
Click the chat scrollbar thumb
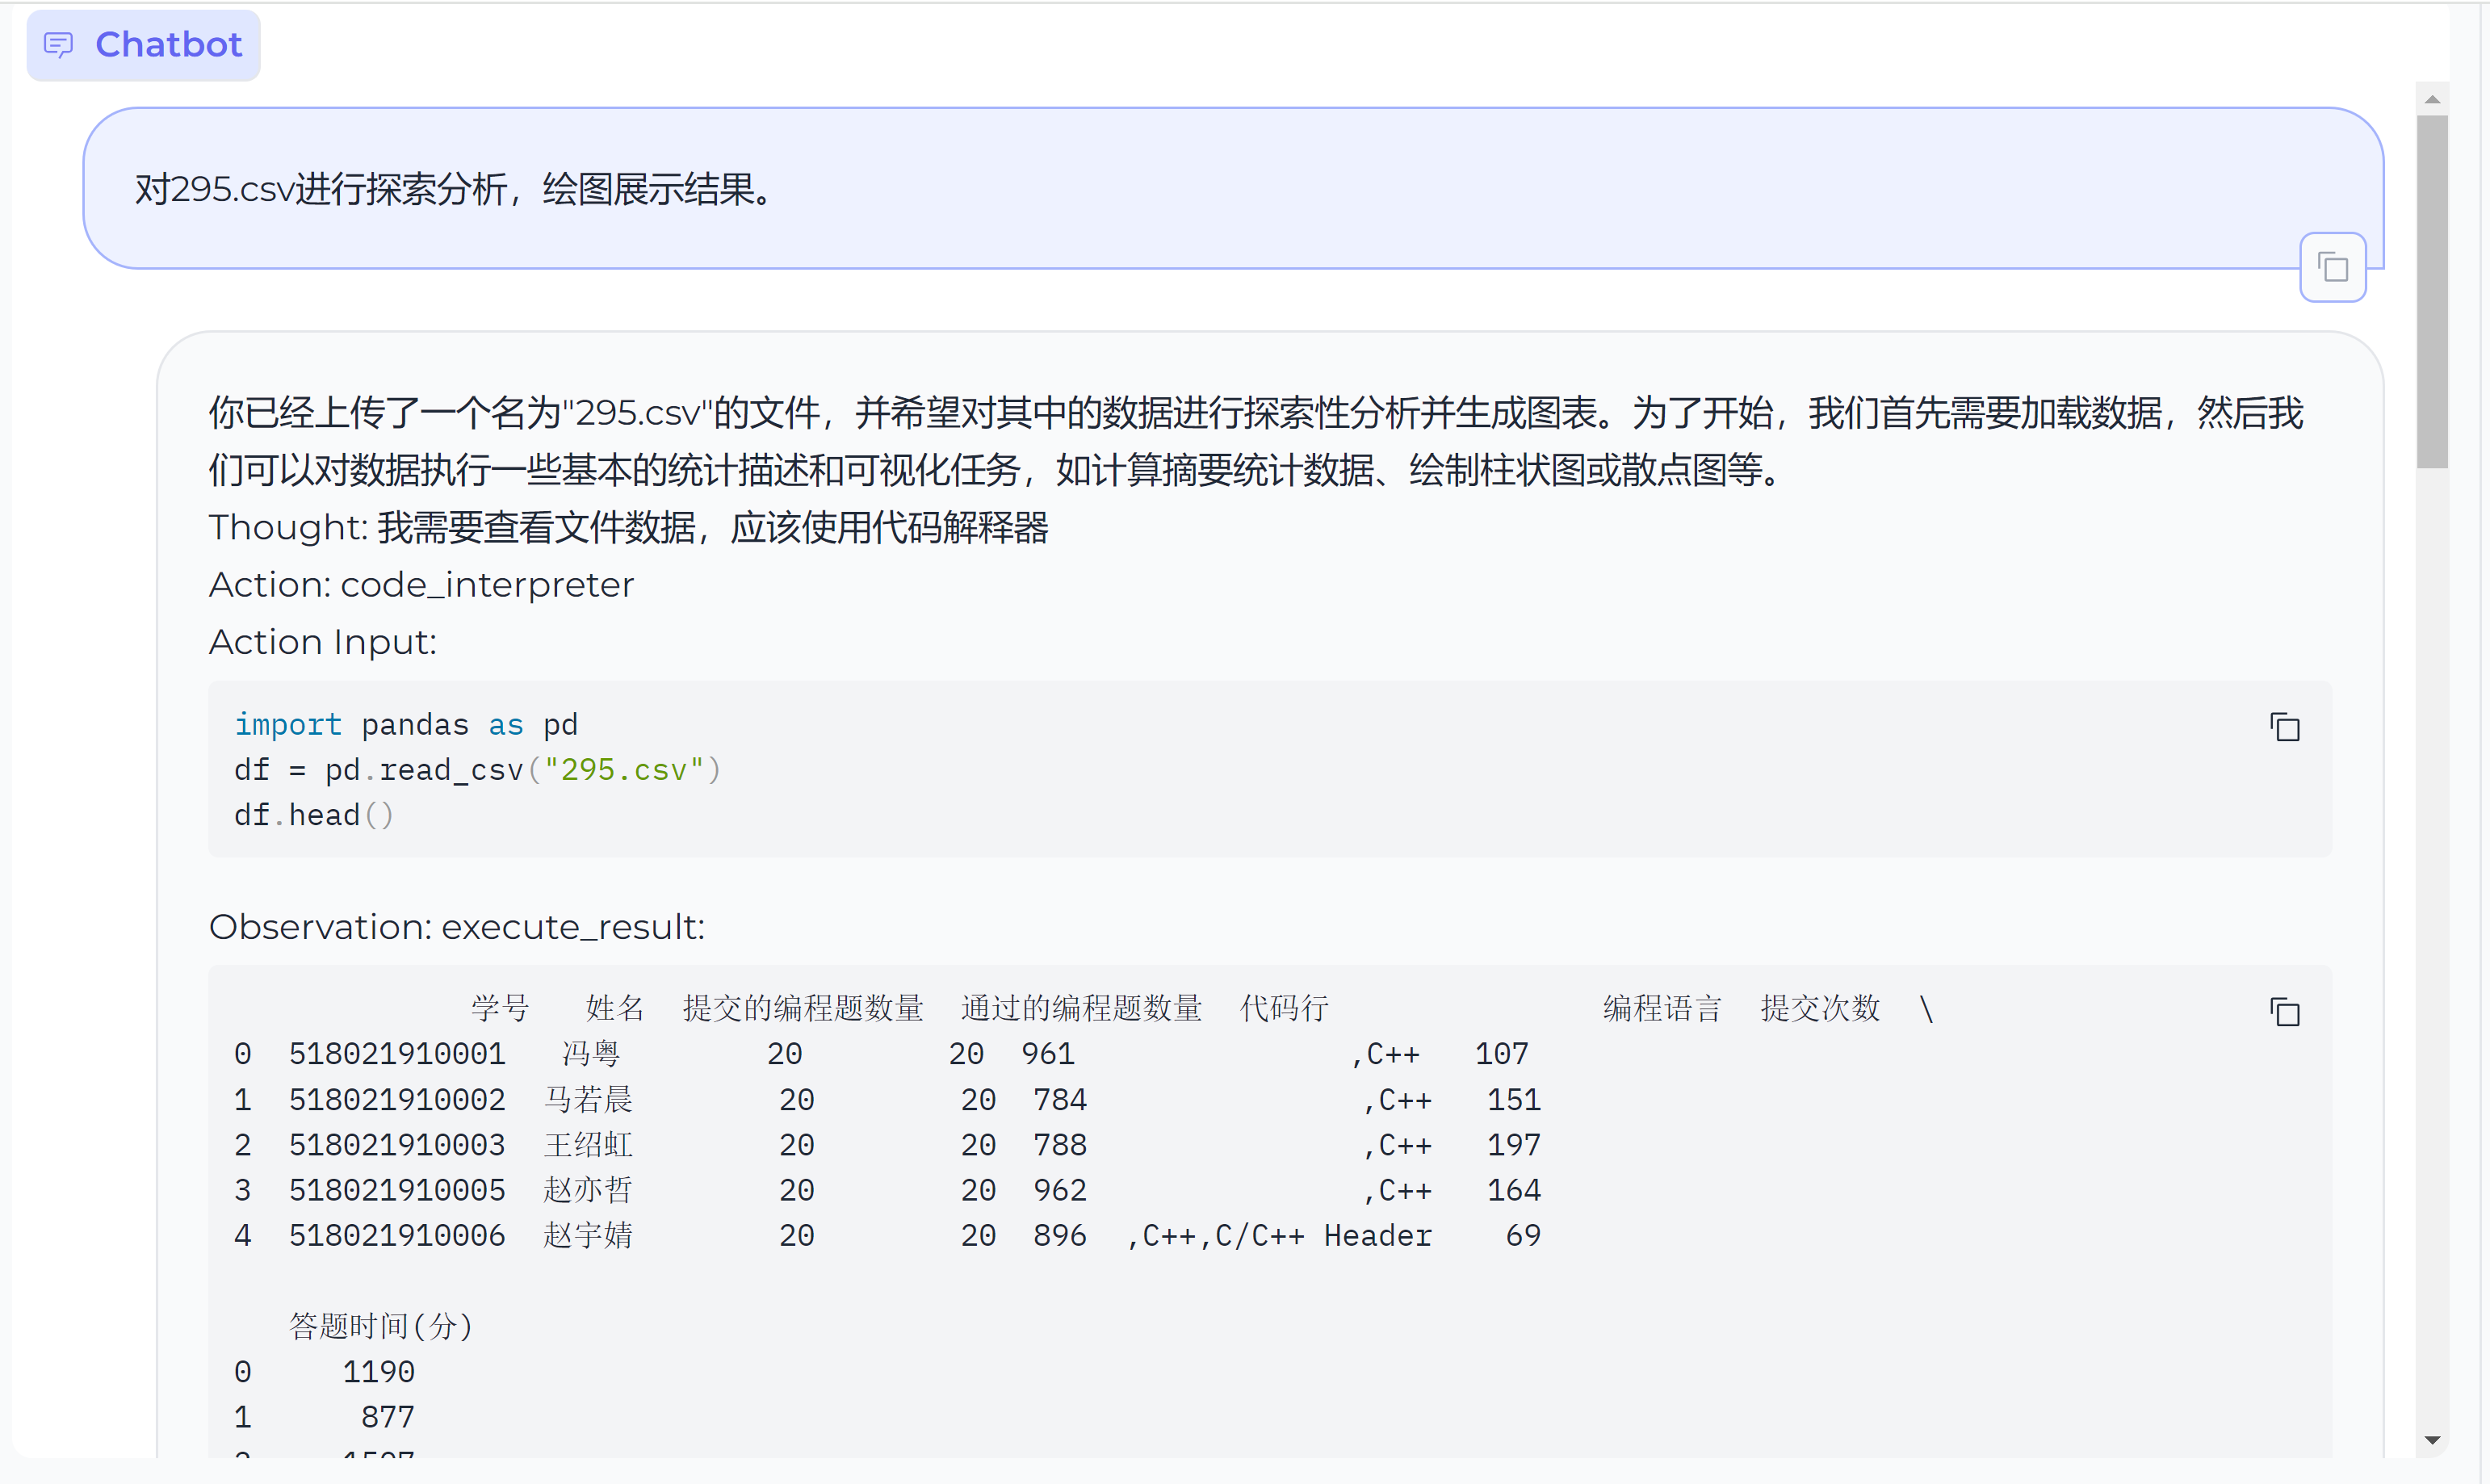coord(2432,291)
